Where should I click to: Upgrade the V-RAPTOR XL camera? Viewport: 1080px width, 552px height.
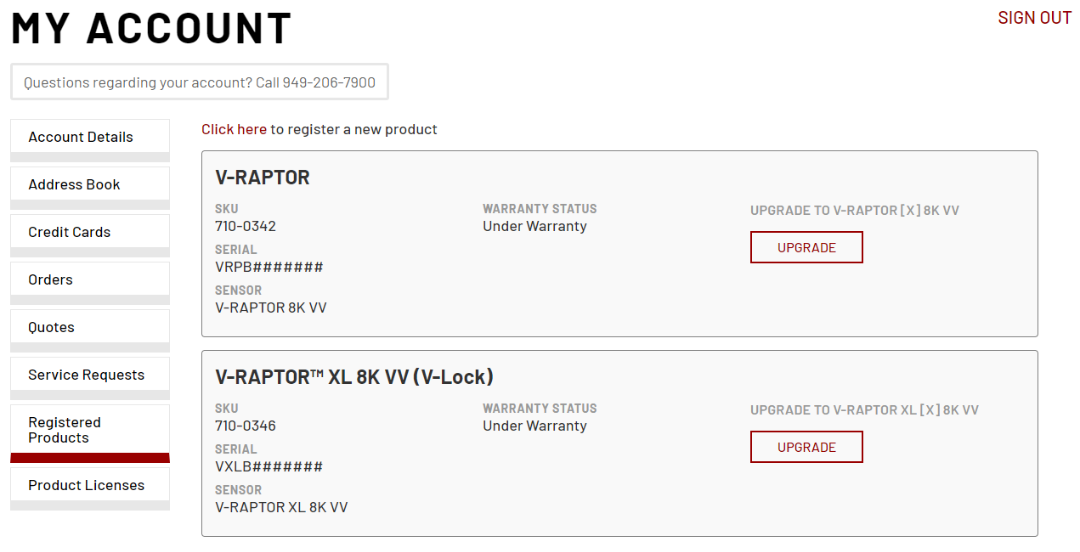[806, 447]
